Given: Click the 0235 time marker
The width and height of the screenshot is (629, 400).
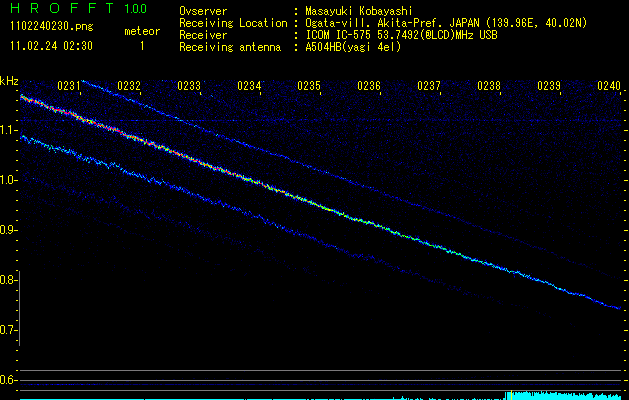Looking at the screenshot, I should click(309, 86).
